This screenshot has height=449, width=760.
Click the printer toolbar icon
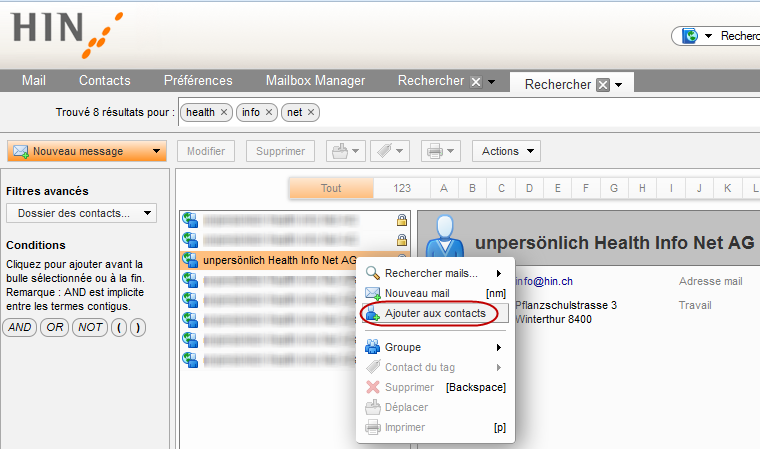(x=435, y=151)
